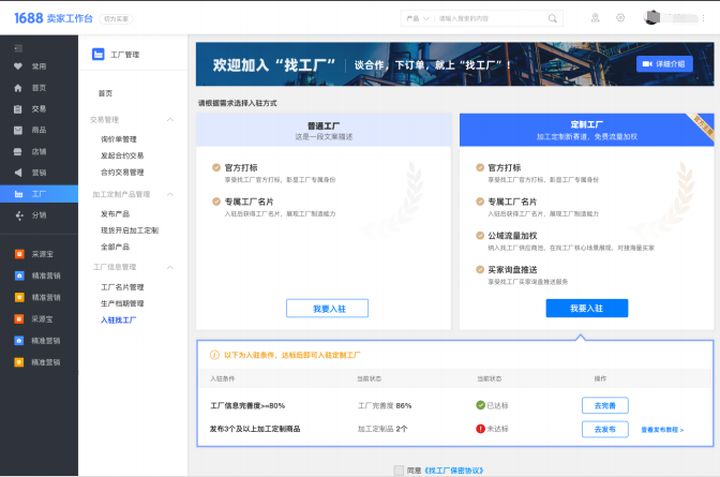This screenshot has width=720, height=477.
Task: Open 询价单管理 in the submenu
Action: click(118, 139)
